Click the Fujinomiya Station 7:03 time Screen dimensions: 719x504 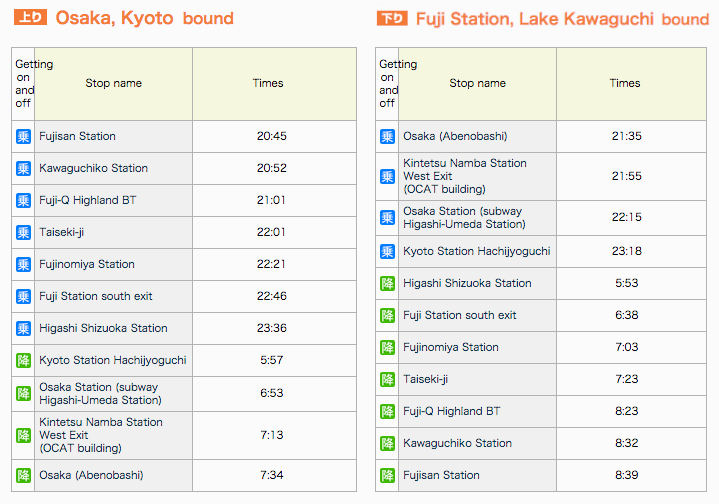pyautogui.click(x=627, y=347)
